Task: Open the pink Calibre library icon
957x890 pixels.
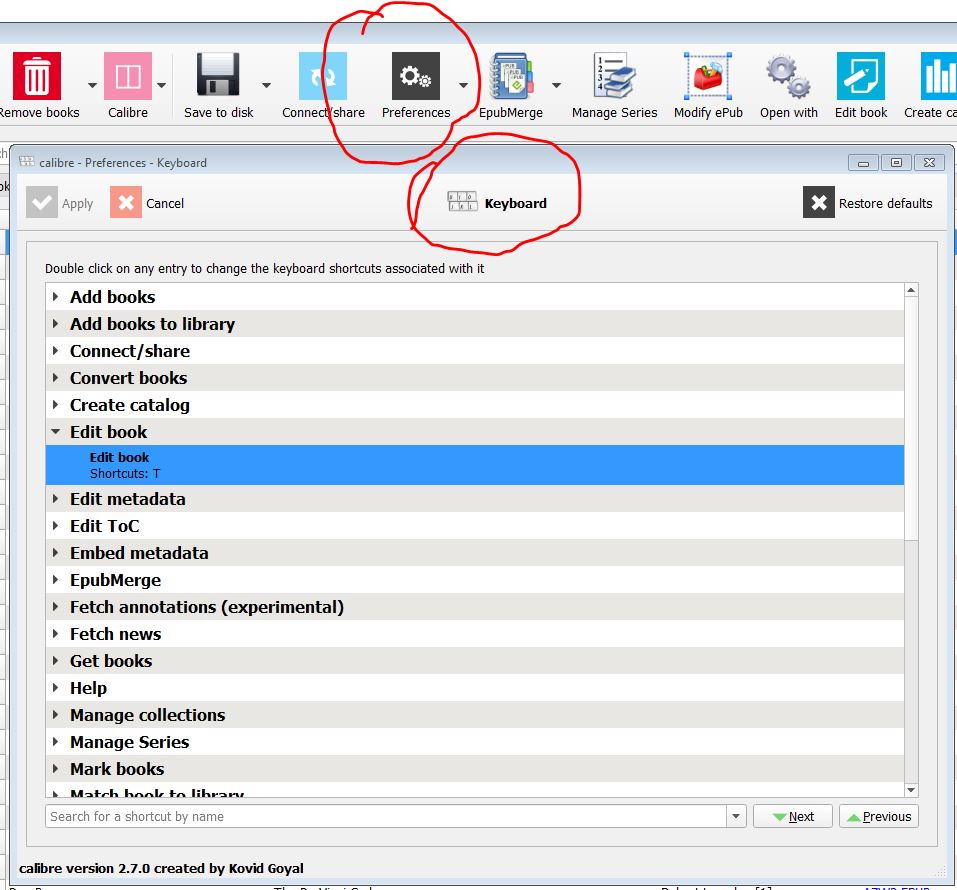Action: point(128,76)
